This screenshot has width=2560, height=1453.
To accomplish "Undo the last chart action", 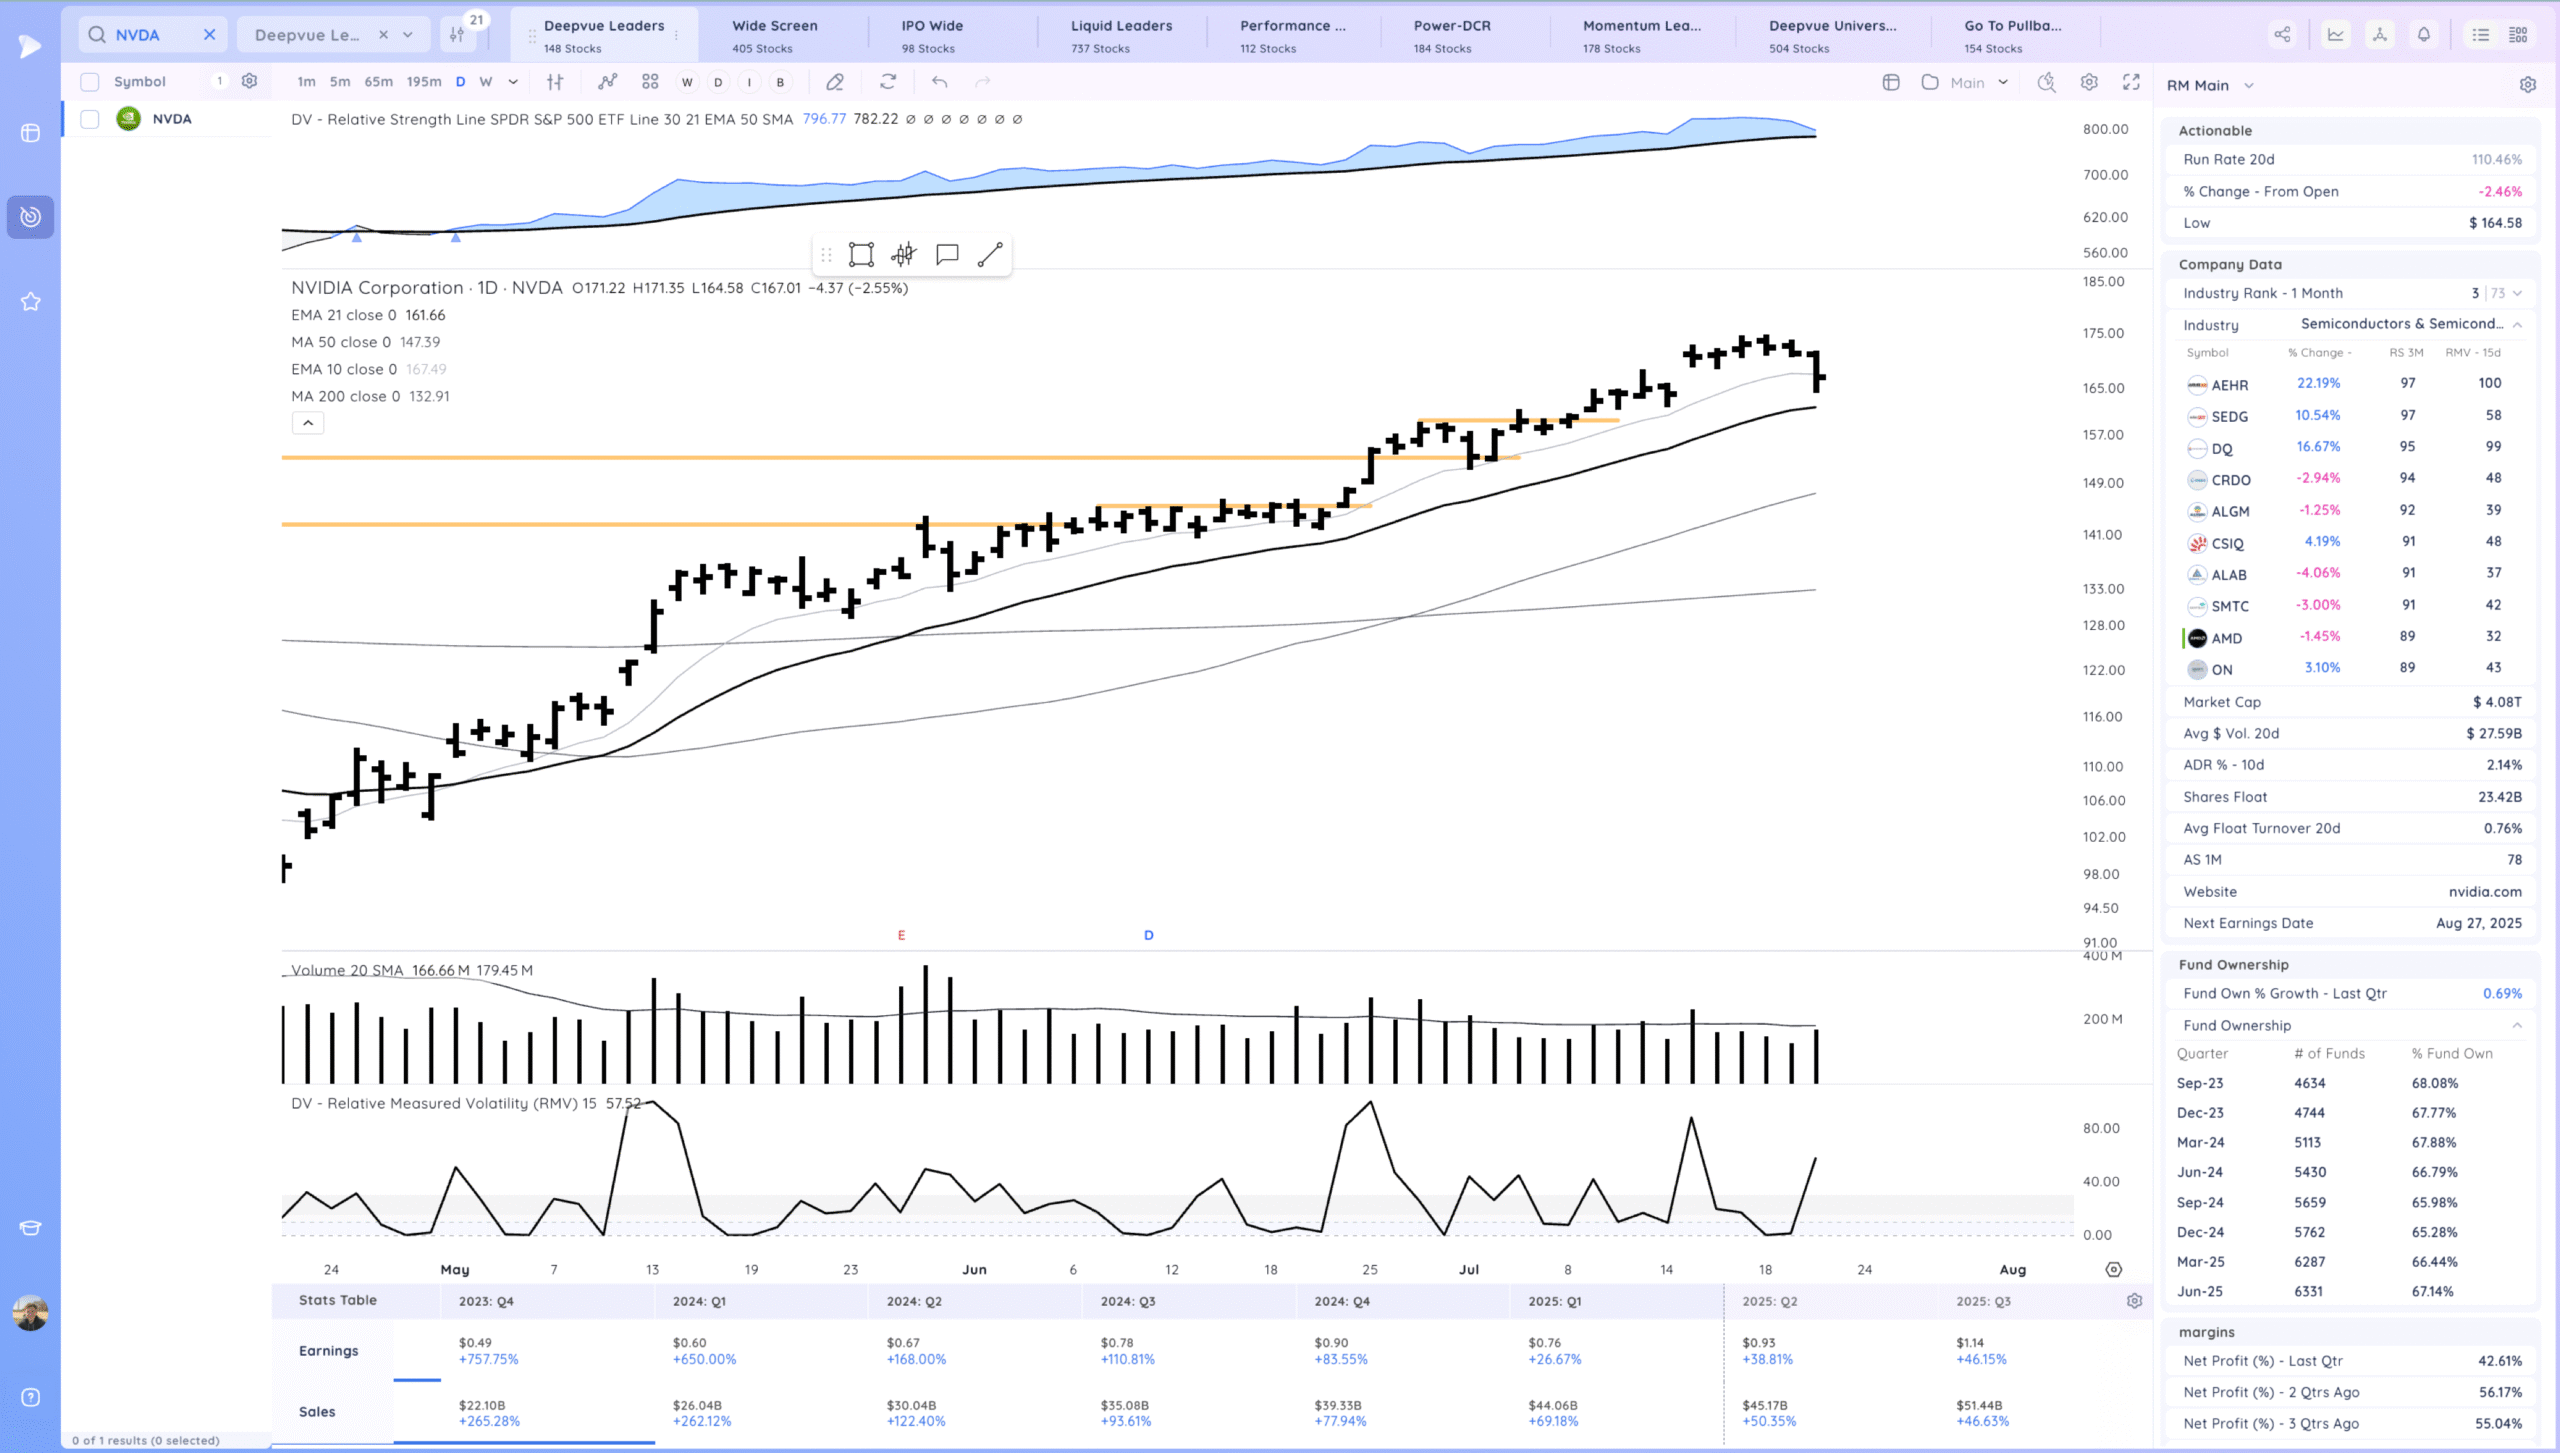I will pos(939,82).
